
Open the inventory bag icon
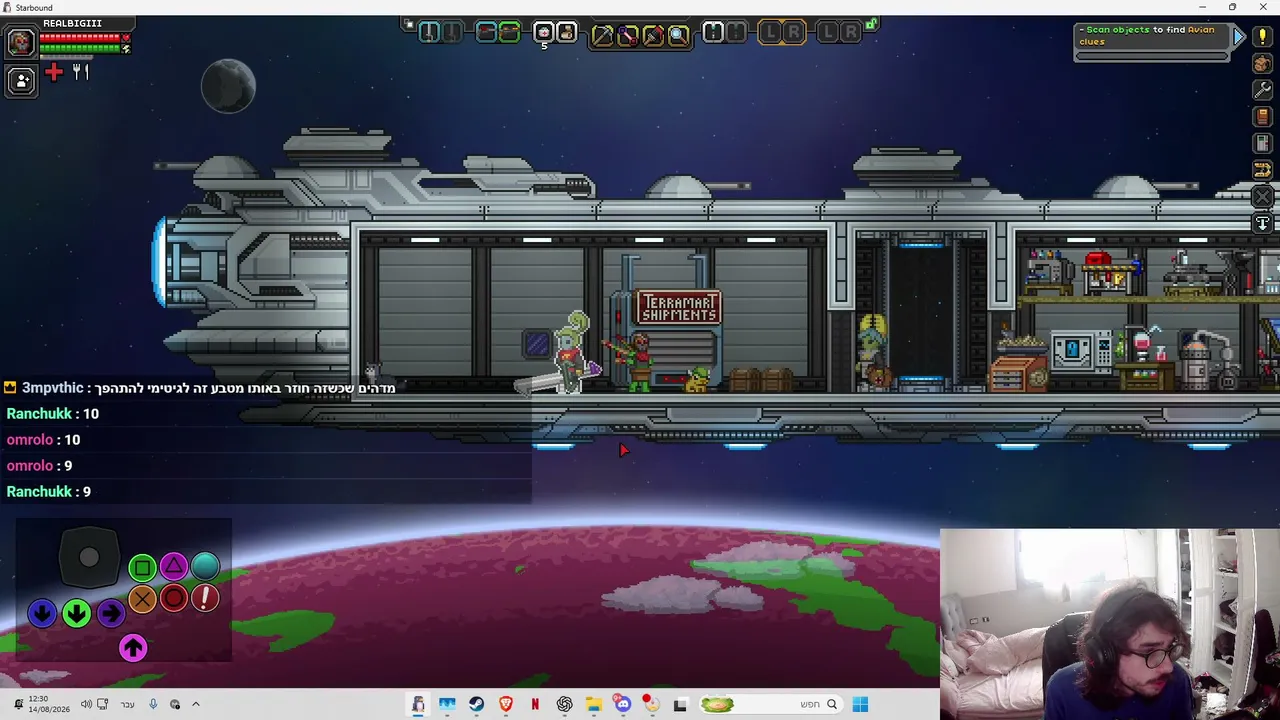coord(1262,64)
